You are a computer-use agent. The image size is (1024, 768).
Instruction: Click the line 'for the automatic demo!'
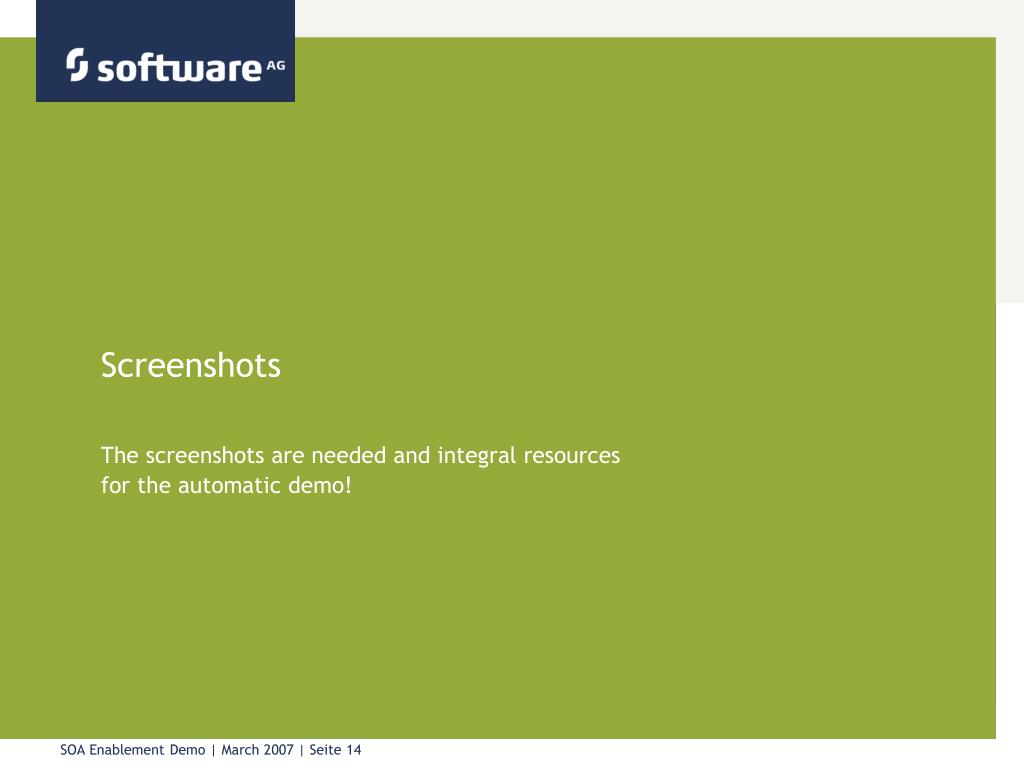pyautogui.click(x=226, y=485)
